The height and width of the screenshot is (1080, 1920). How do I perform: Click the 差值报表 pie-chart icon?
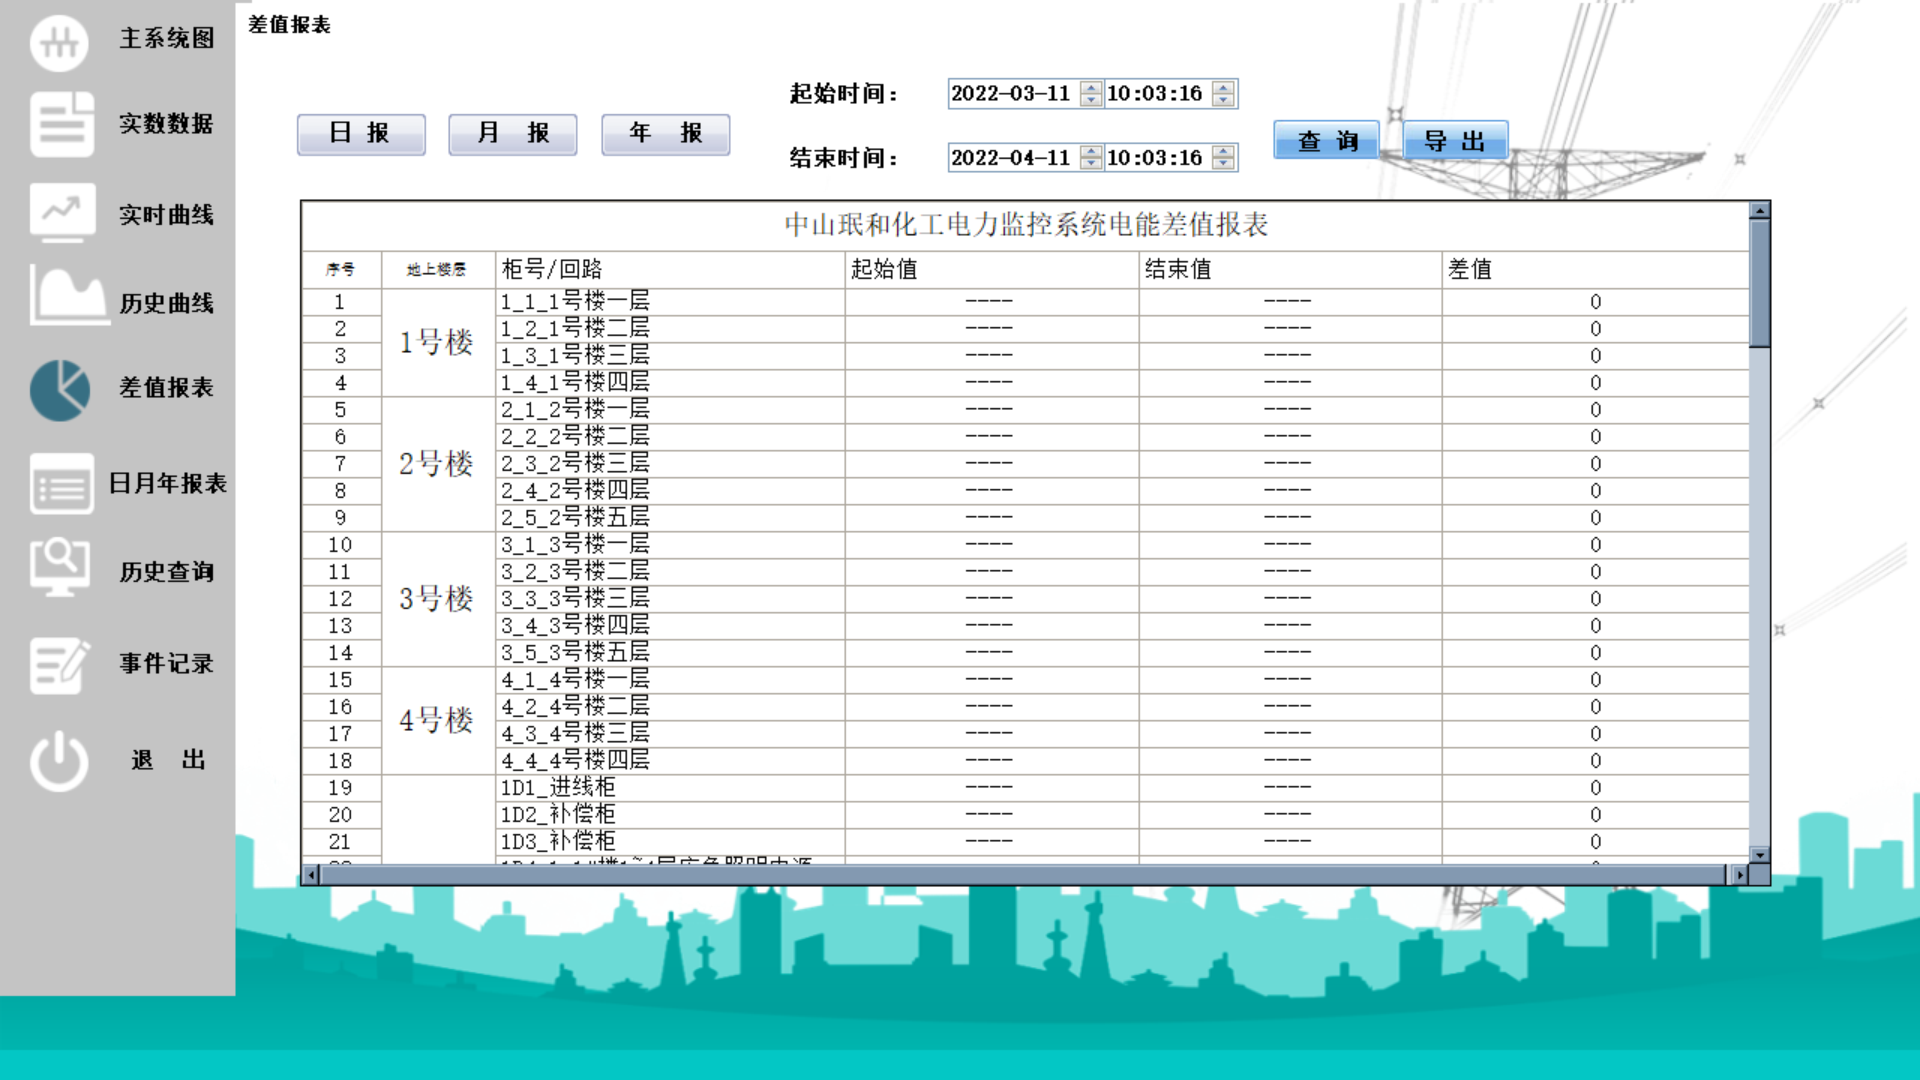pyautogui.click(x=61, y=390)
